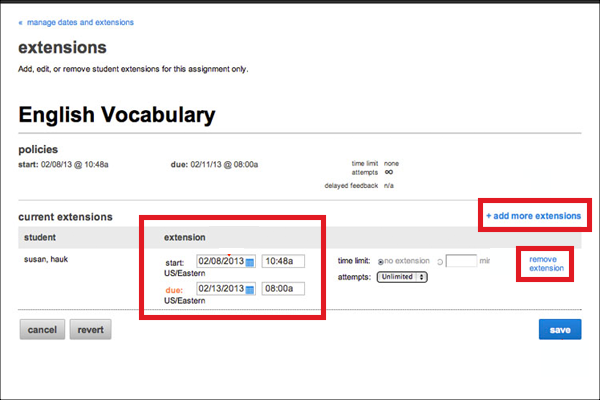Image resolution: width=600 pixels, height=400 pixels.
Task: Click the 'extension' column header
Action: (x=185, y=238)
